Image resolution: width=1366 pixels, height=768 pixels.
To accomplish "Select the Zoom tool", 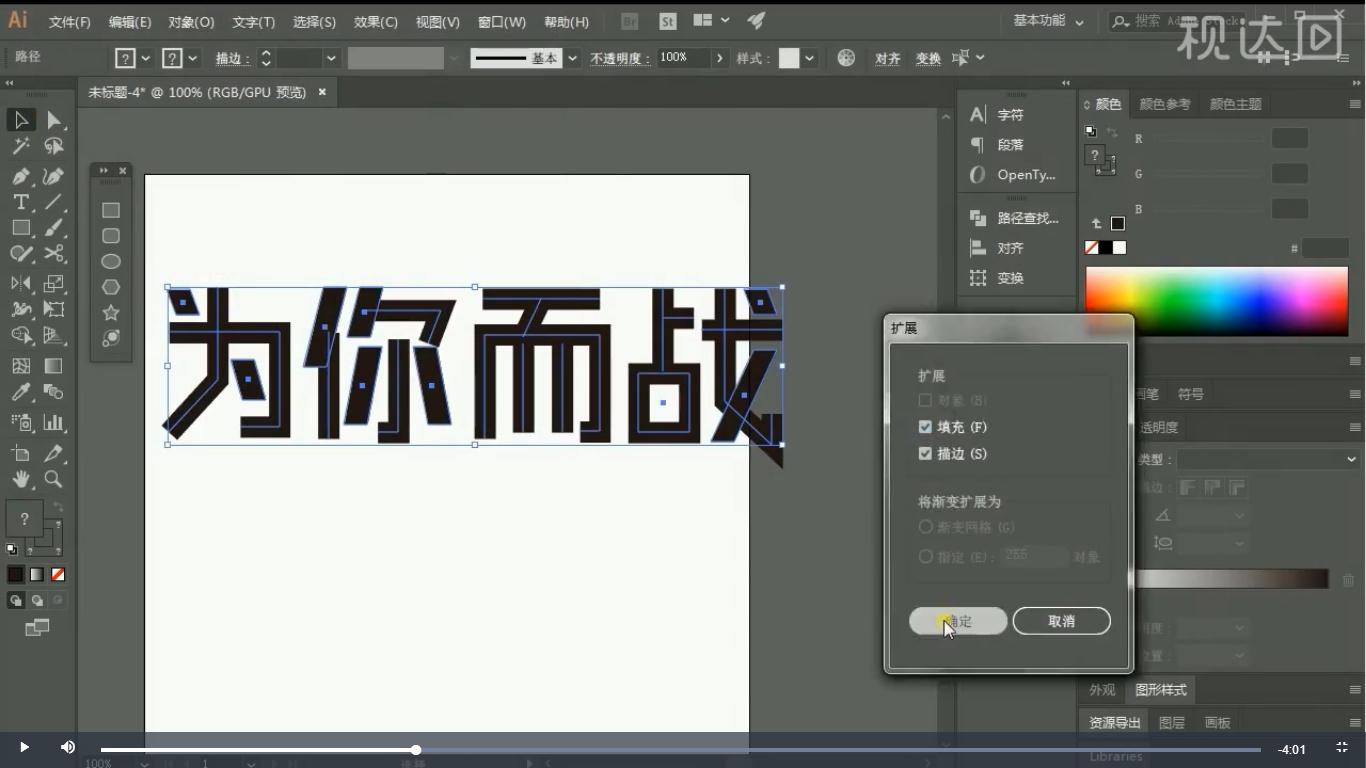I will (53, 479).
